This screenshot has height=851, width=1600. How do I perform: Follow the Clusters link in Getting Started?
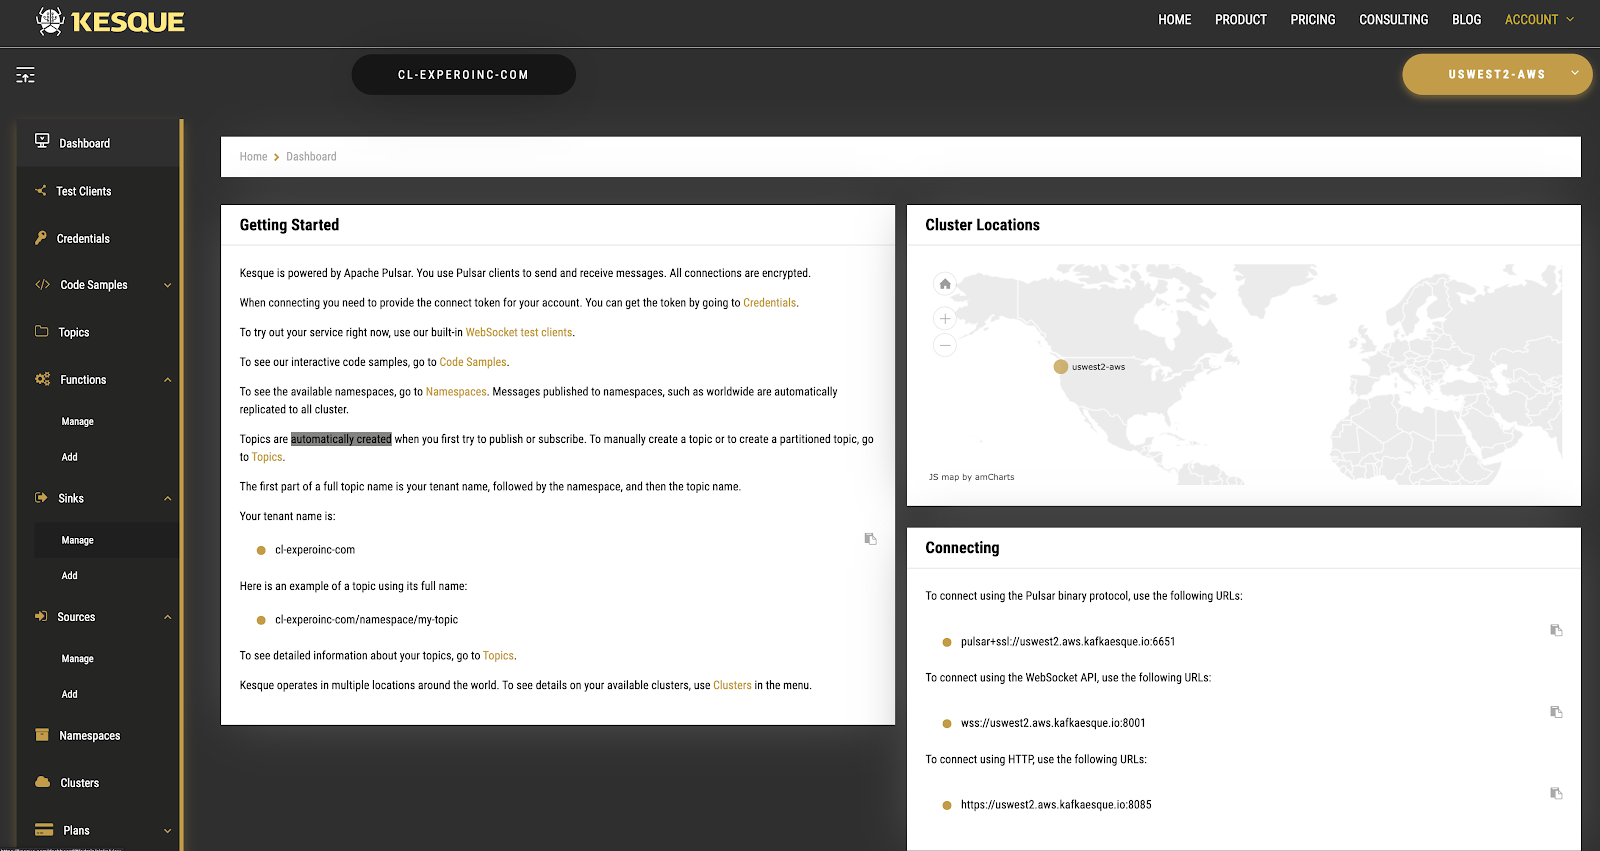(x=732, y=685)
